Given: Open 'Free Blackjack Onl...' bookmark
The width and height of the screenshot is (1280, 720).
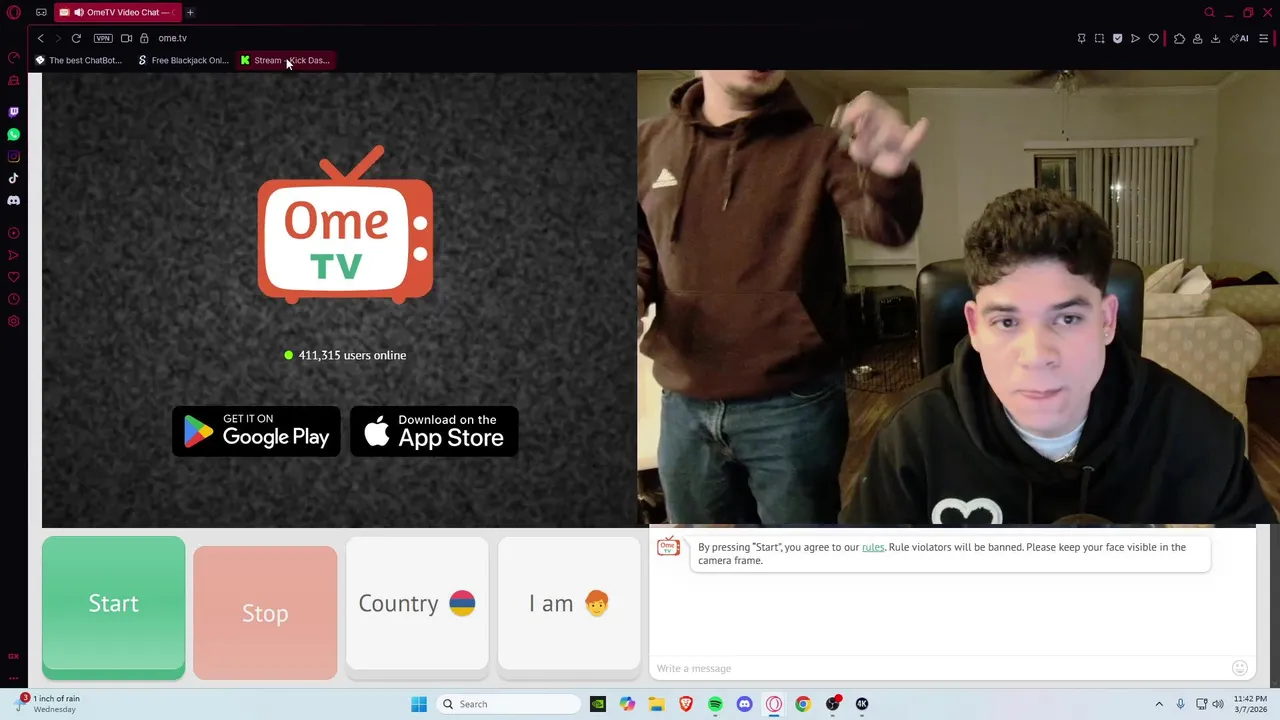Looking at the screenshot, I should pyautogui.click(x=183, y=60).
